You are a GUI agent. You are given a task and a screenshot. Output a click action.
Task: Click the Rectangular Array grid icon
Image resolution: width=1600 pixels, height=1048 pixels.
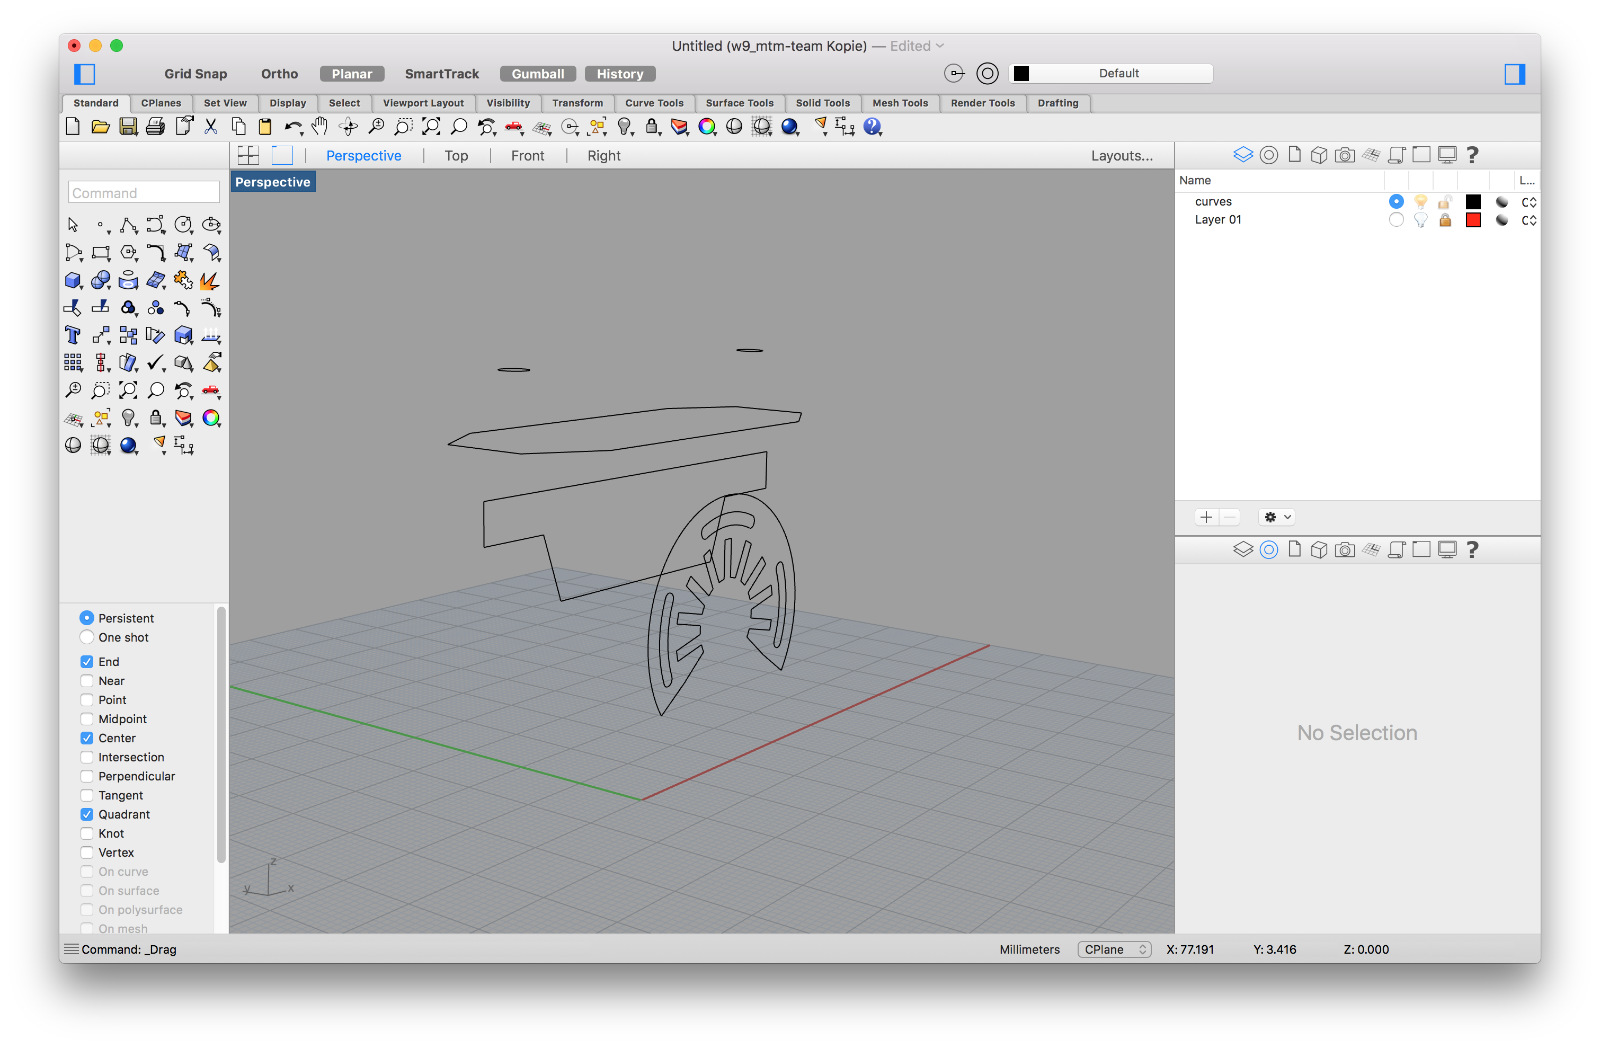(x=73, y=362)
